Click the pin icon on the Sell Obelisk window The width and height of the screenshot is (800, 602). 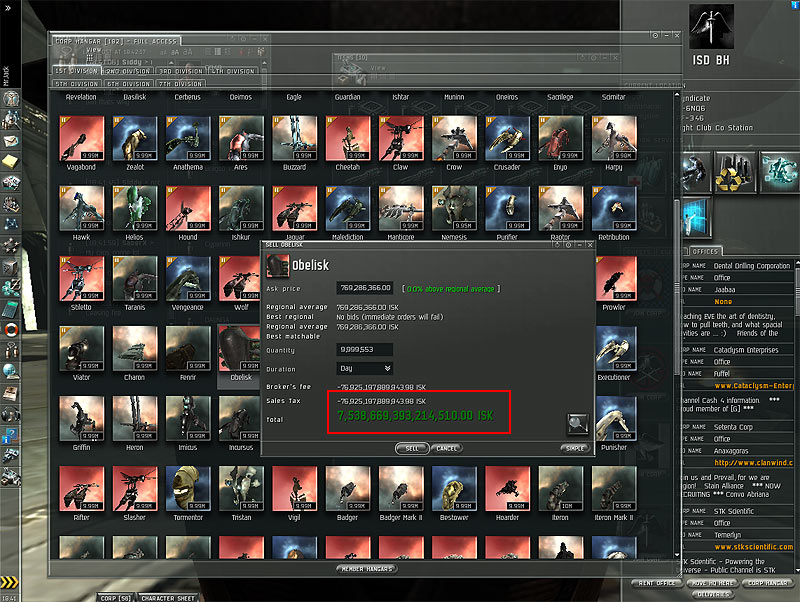(x=568, y=245)
